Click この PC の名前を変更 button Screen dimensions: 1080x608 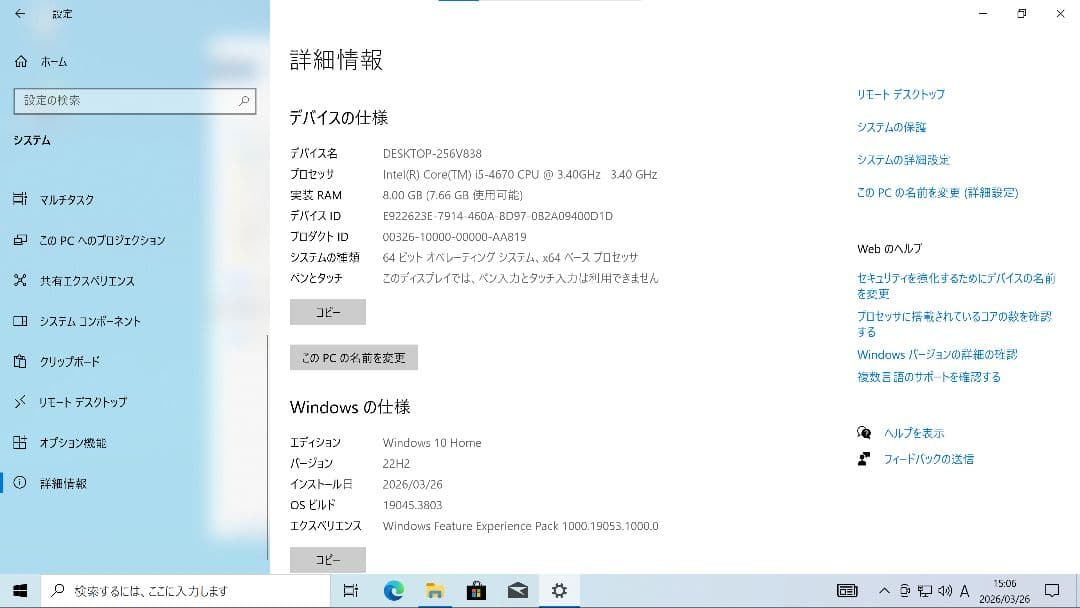[353, 357]
